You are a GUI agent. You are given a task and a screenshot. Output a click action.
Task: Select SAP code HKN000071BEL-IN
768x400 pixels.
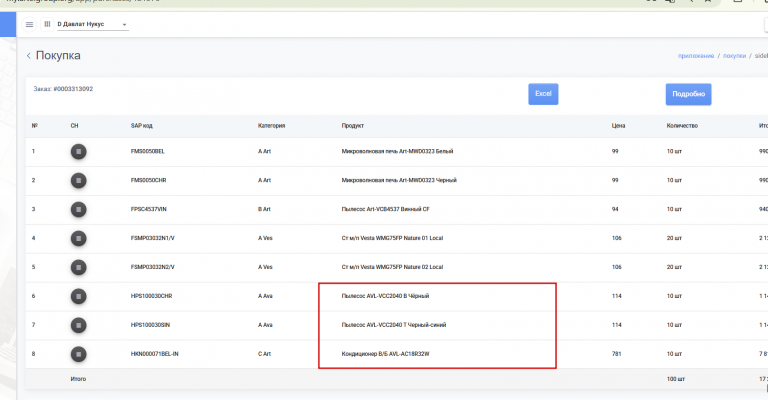coord(154,353)
